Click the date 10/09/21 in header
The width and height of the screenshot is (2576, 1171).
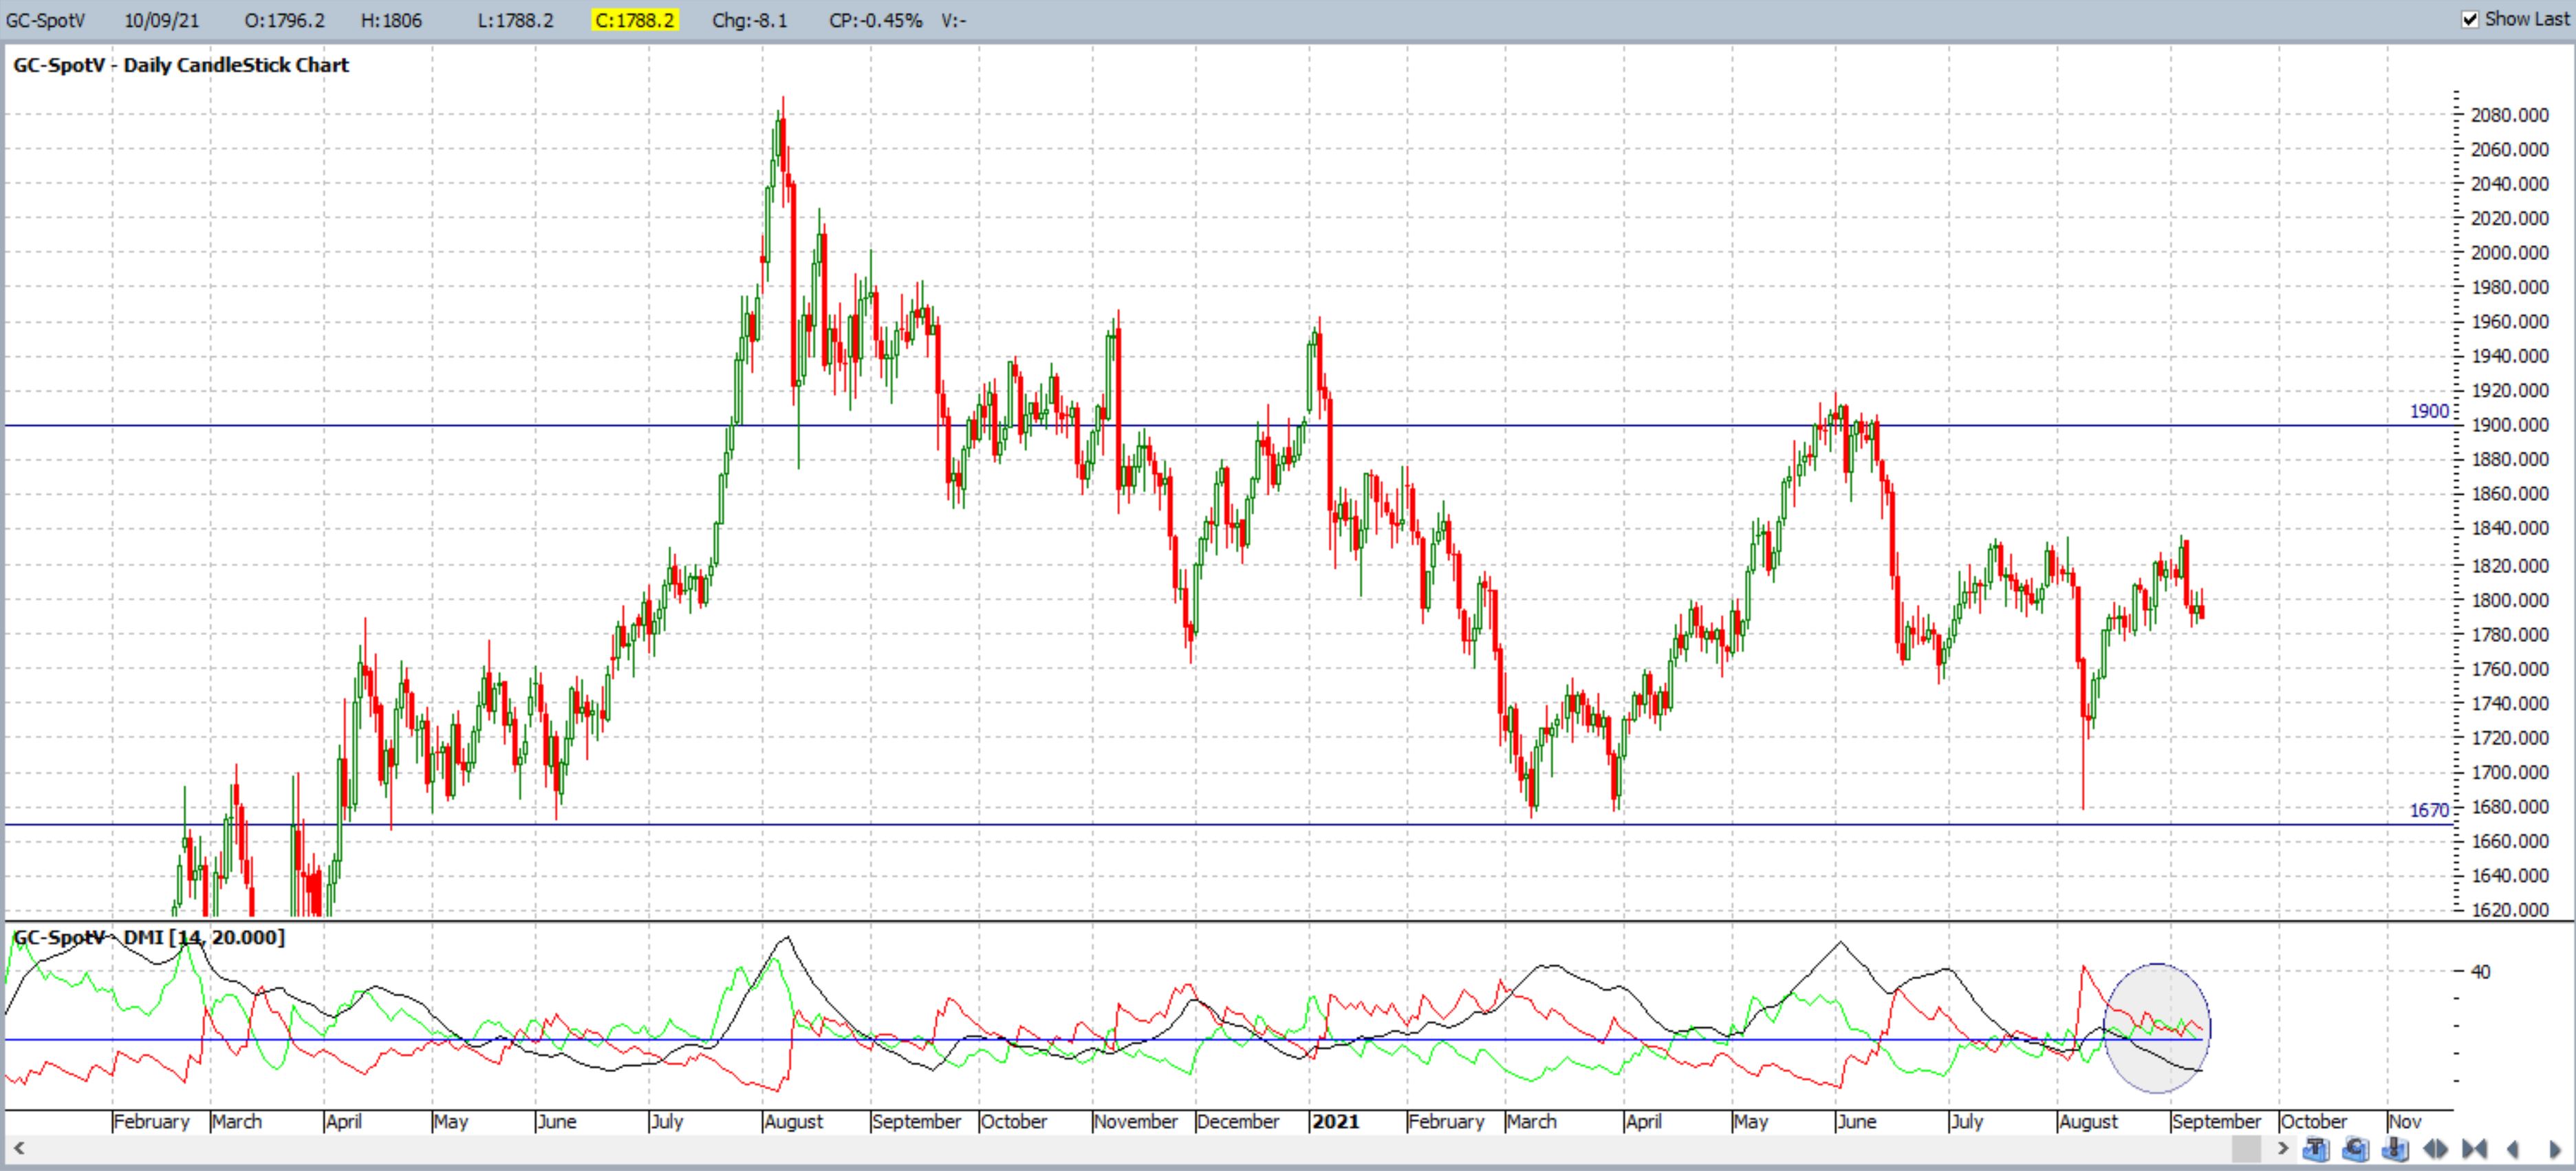(161, 20)
